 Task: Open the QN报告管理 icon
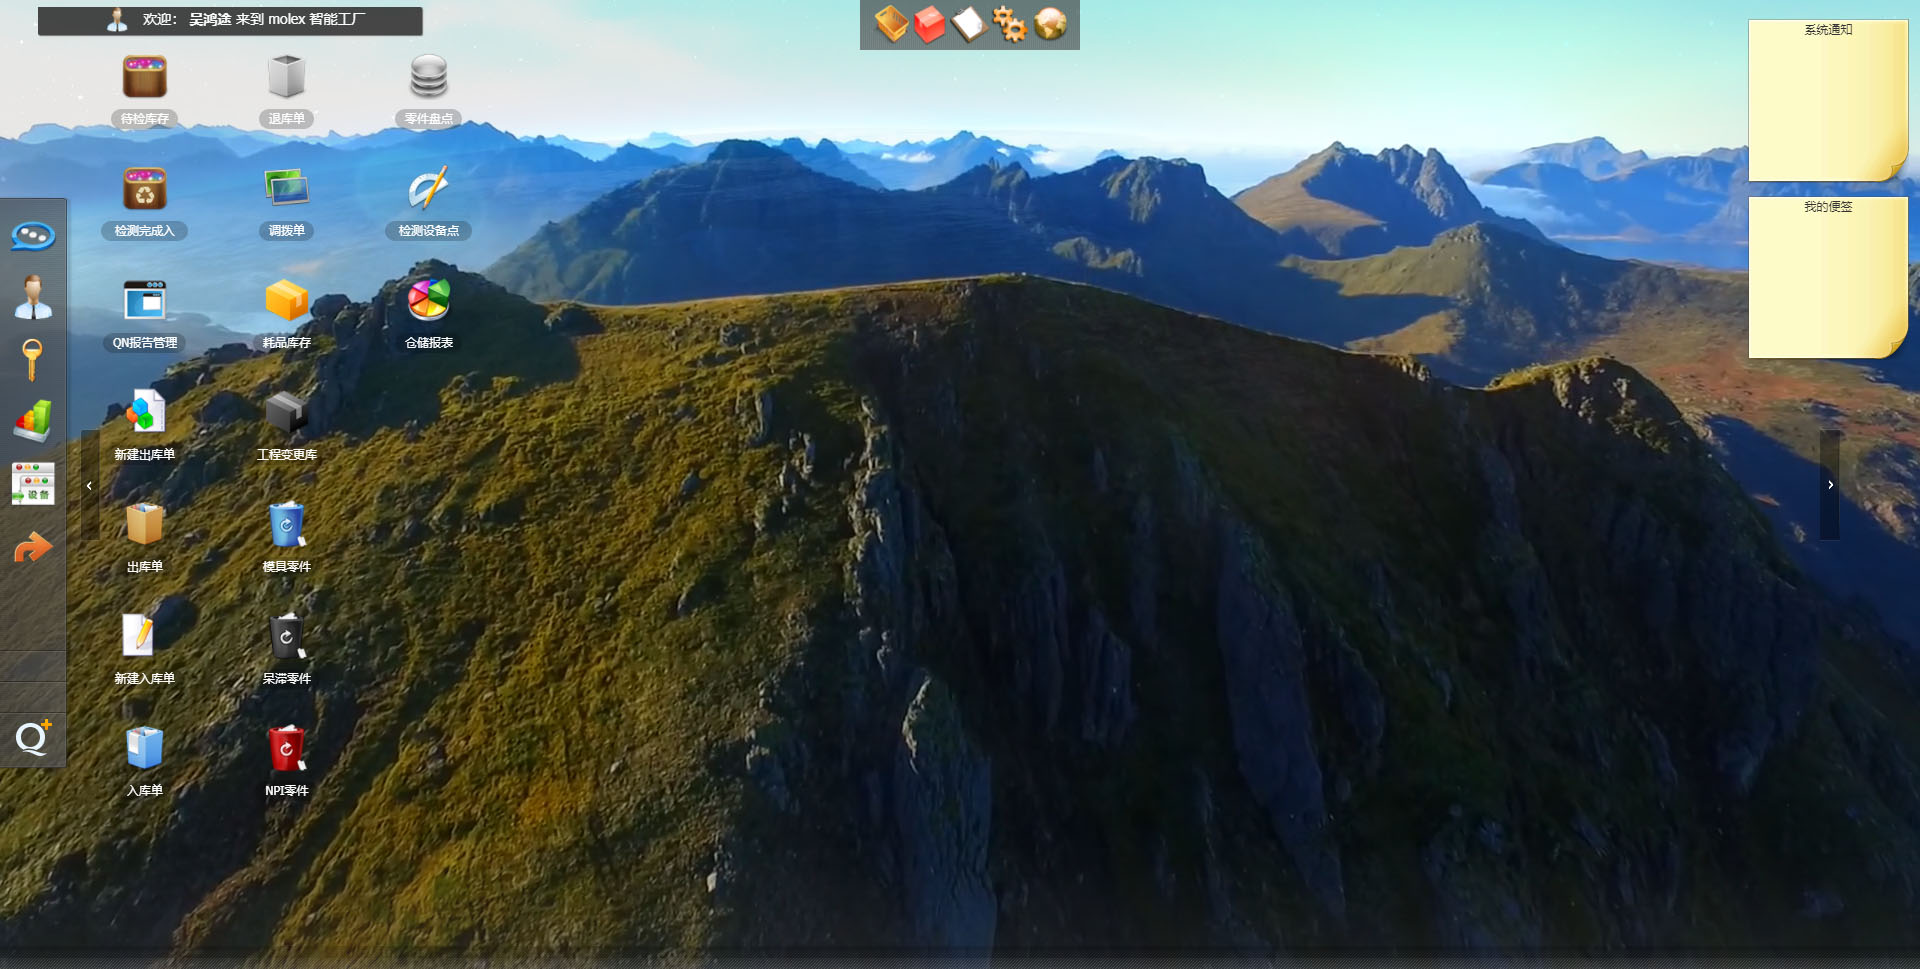145,302
